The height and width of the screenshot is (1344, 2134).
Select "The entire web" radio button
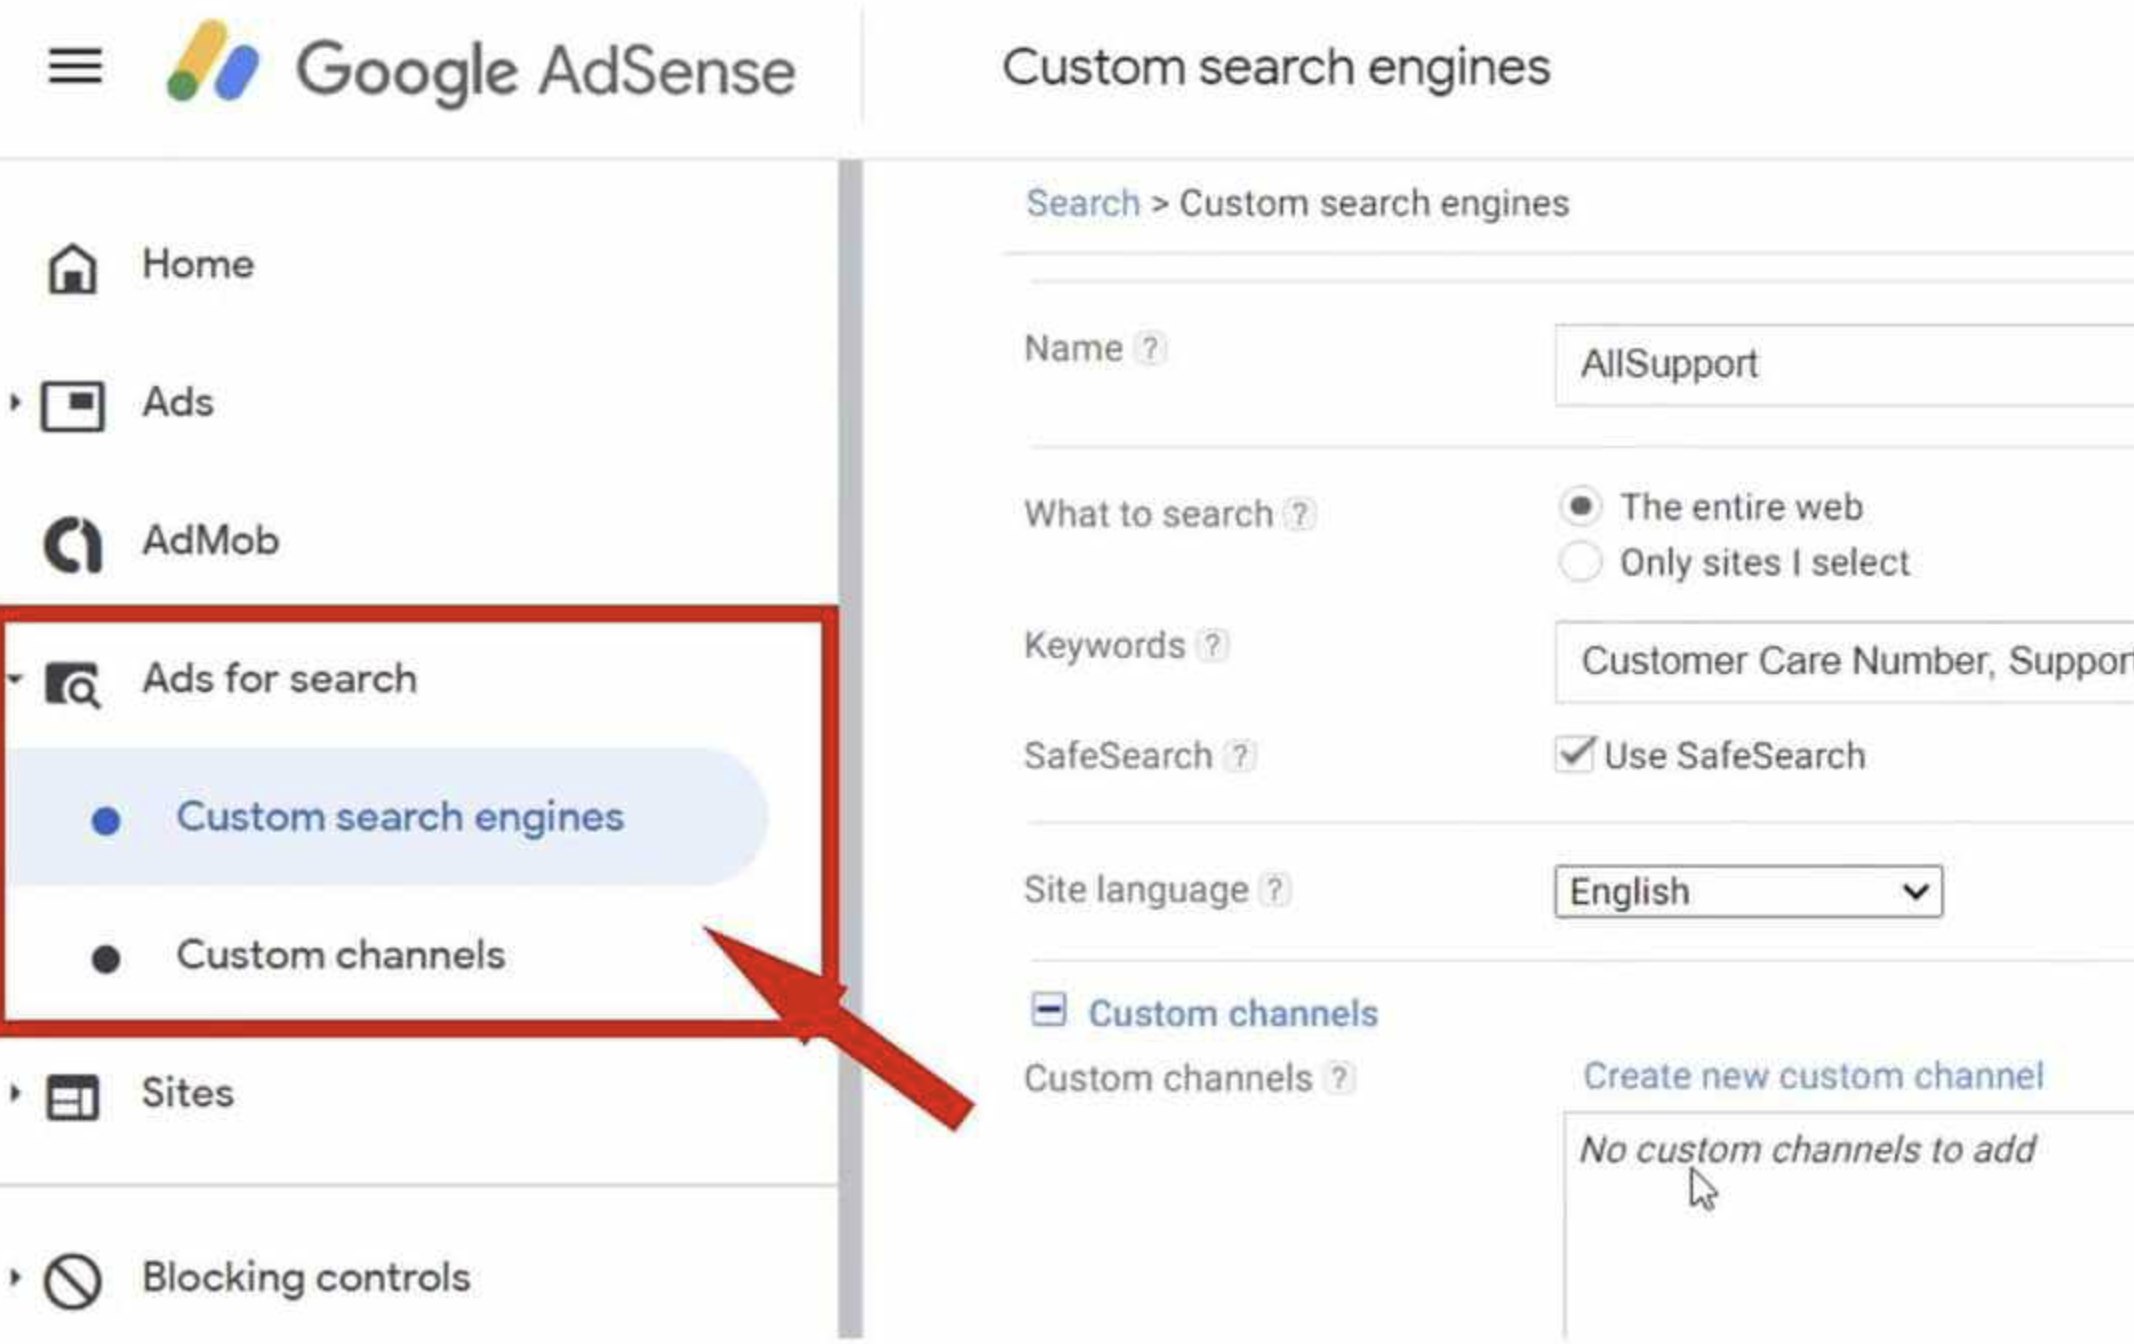point(1580,507)
